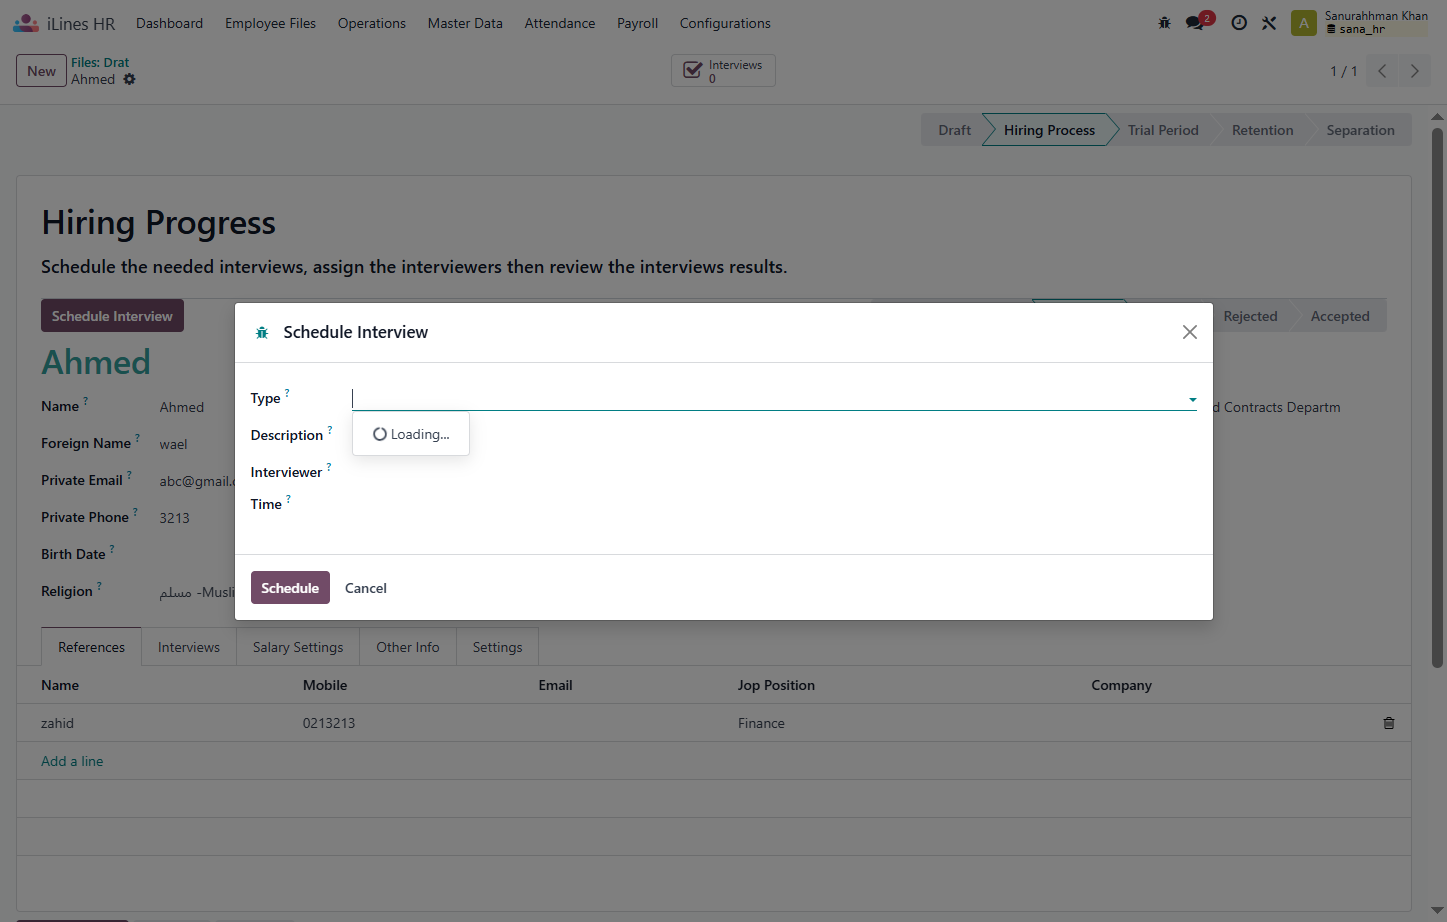Open the Configurations menu
This screenshot has height=922, width=1447.
tap(725, 23)
